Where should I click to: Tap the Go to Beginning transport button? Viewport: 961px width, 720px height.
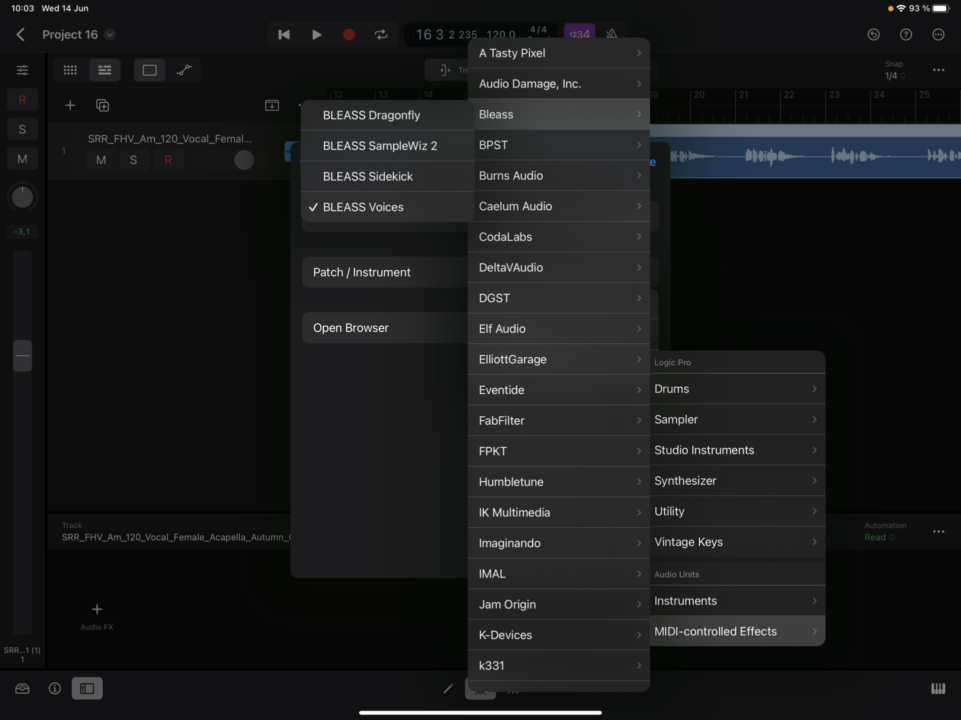284,35
